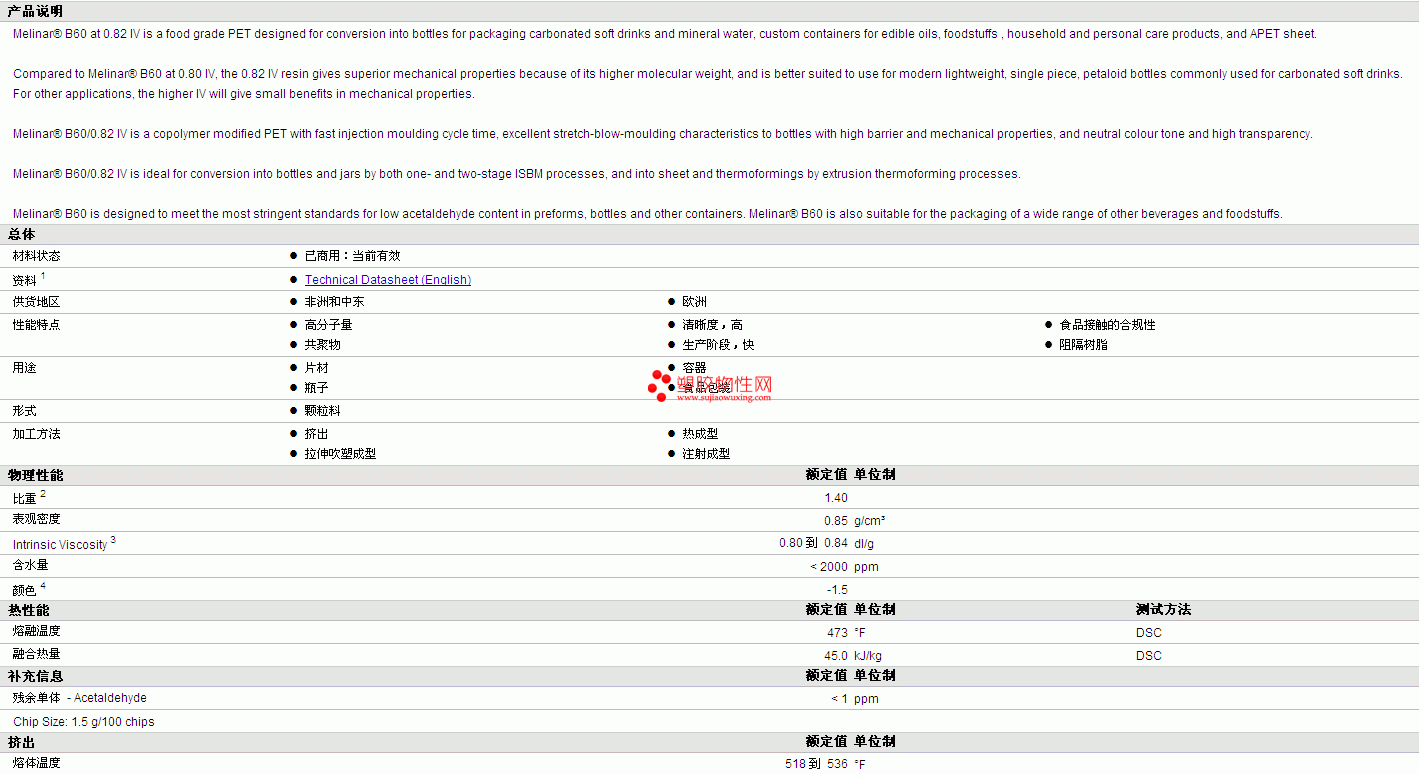Screen dimensions: 1419x774
Task: Select the < 1 acetaldehyde value
Action: 840,699
